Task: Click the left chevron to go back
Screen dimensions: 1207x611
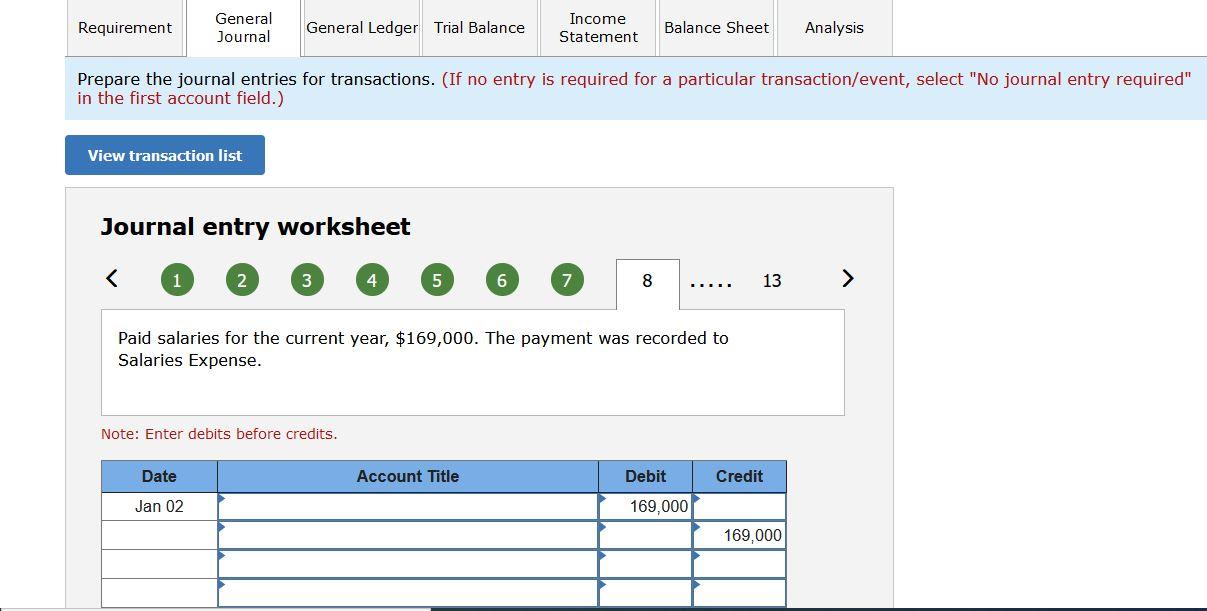Action: (x=111, y=279)
